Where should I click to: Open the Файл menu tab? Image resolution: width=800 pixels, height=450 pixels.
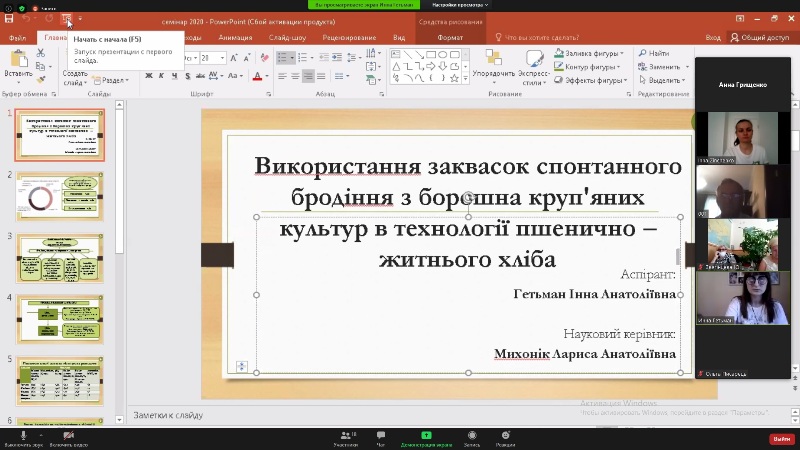(17, 38)
